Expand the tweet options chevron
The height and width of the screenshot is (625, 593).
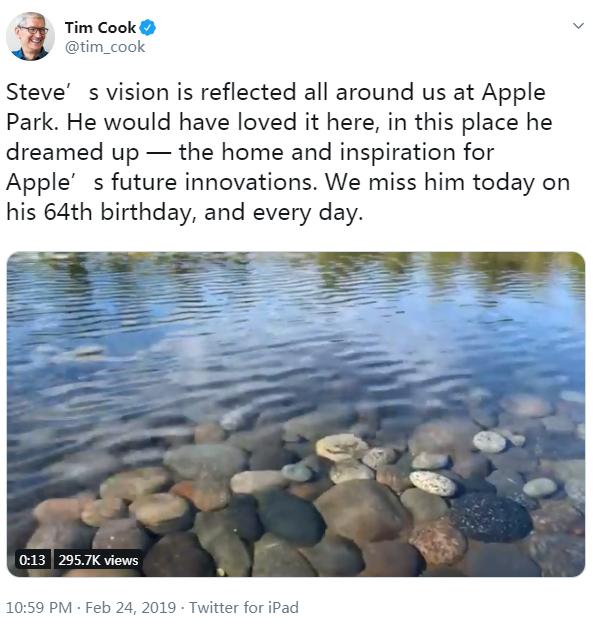point(578,26)
